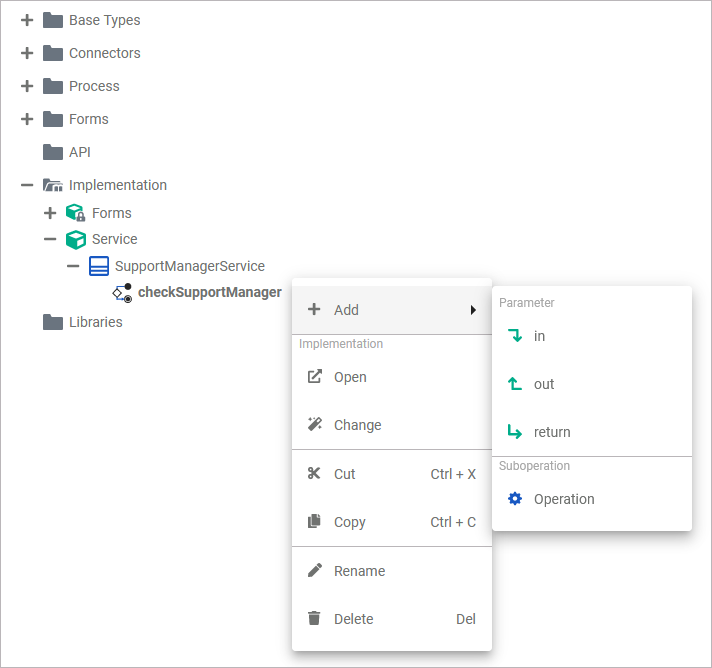Click the Implementation open-folder icon
712x668 pixels.
point(53,185)
